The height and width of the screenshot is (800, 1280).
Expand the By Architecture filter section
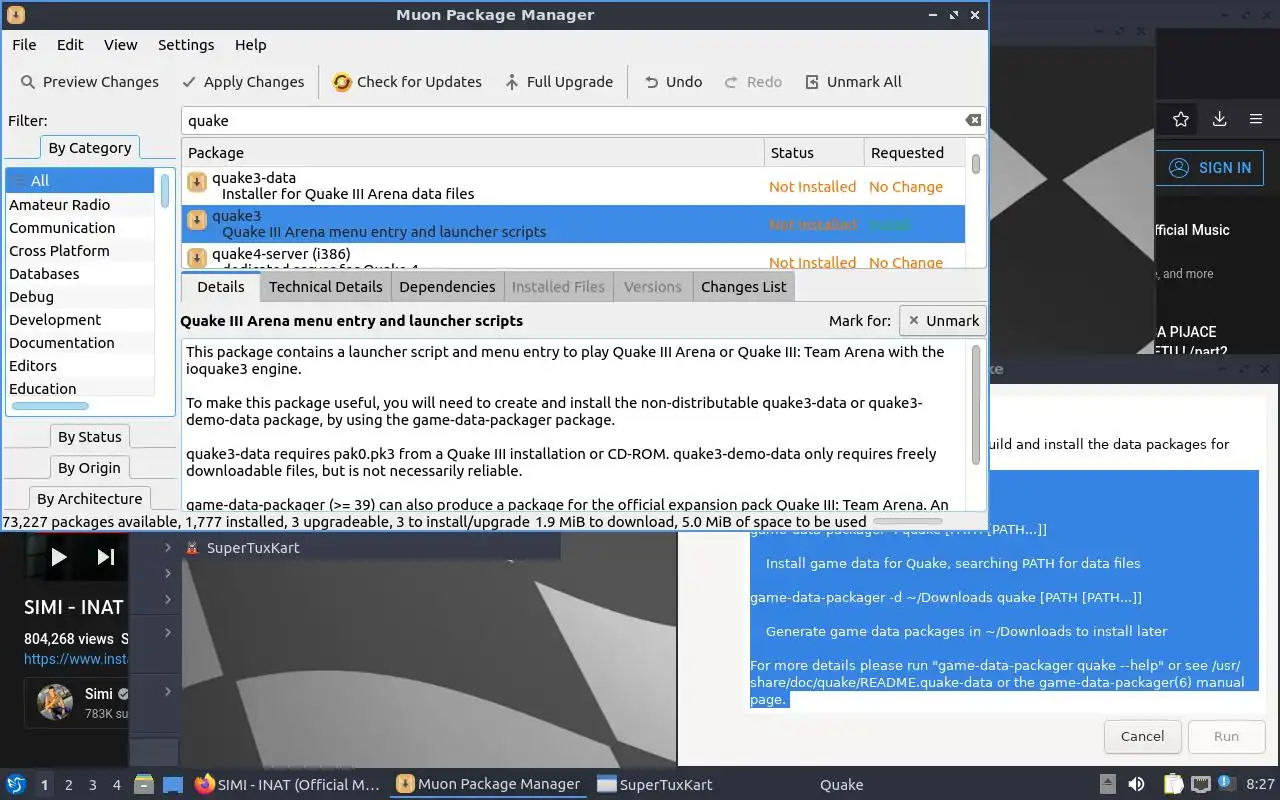(90, 499)
